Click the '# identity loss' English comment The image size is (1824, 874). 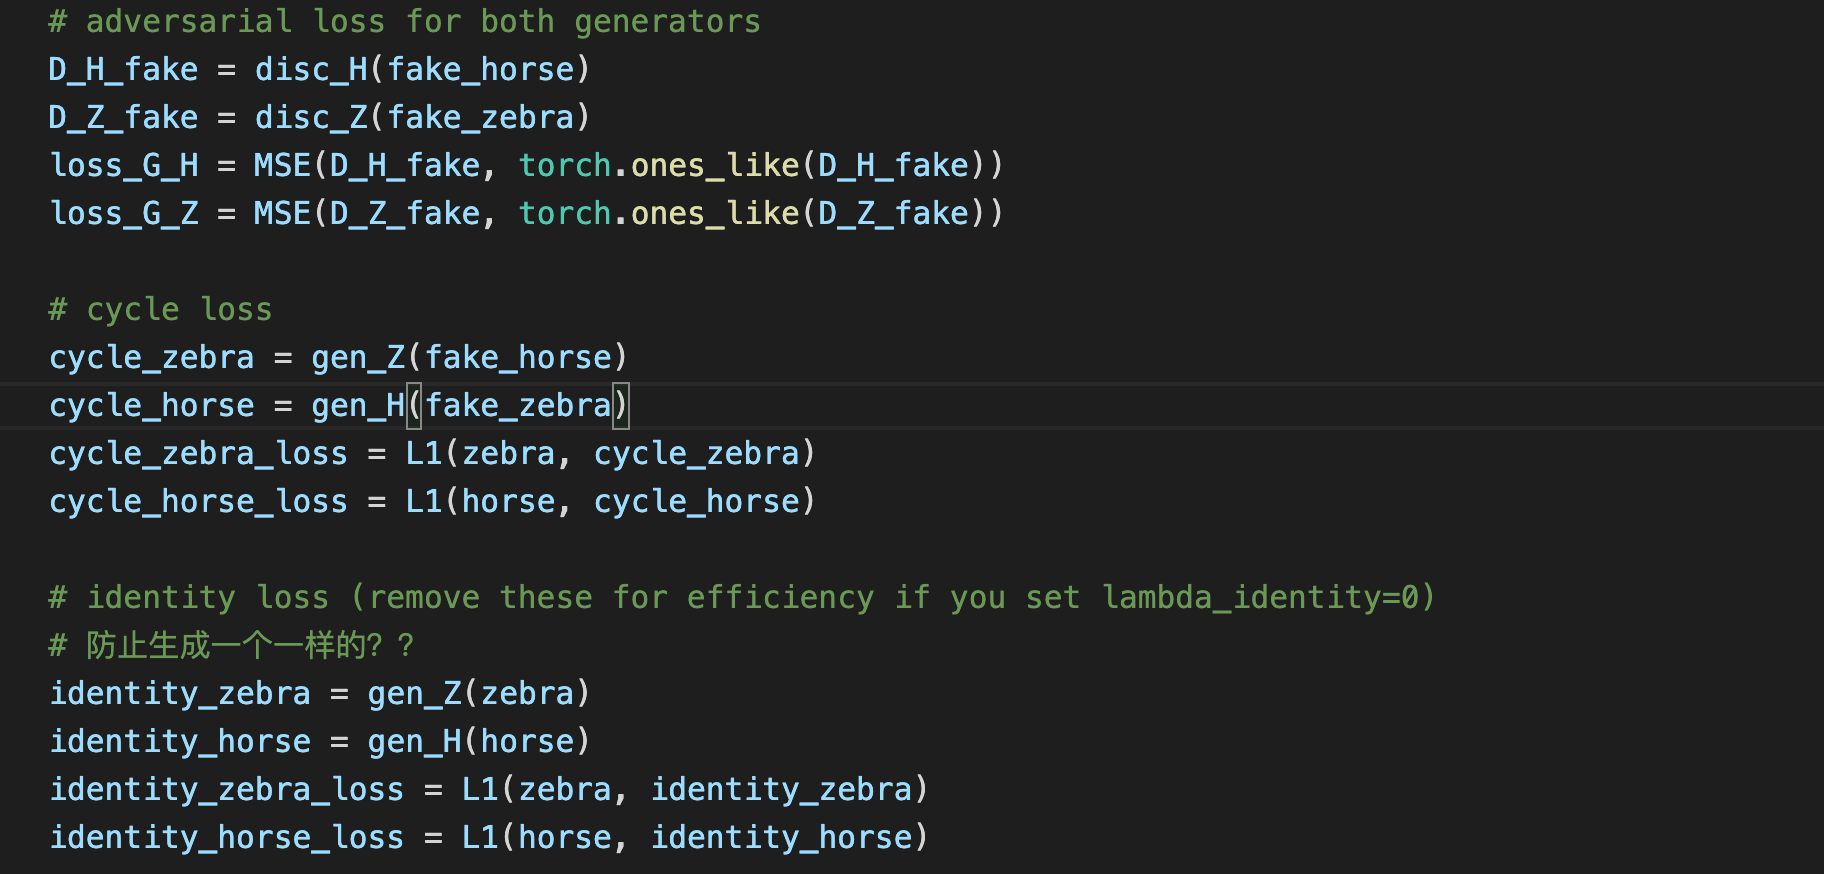coord(742,597)
